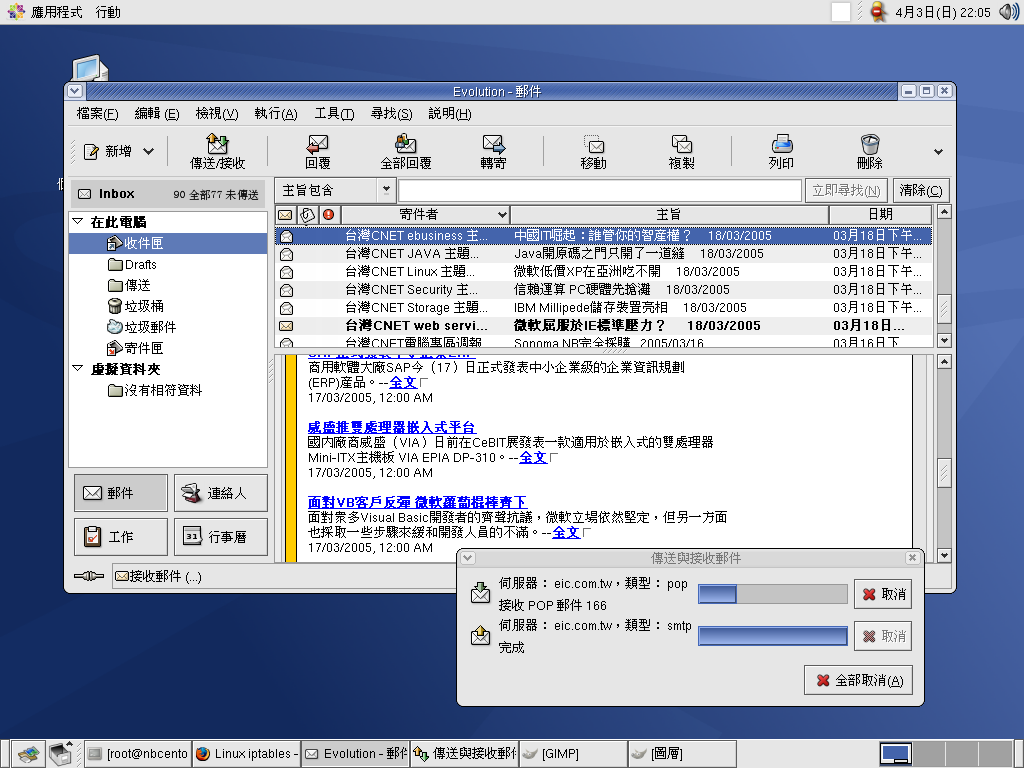1024x768 pixels.
Task: Open the 面對VB客戶反彈 headline link
Action: click(417, 502)
